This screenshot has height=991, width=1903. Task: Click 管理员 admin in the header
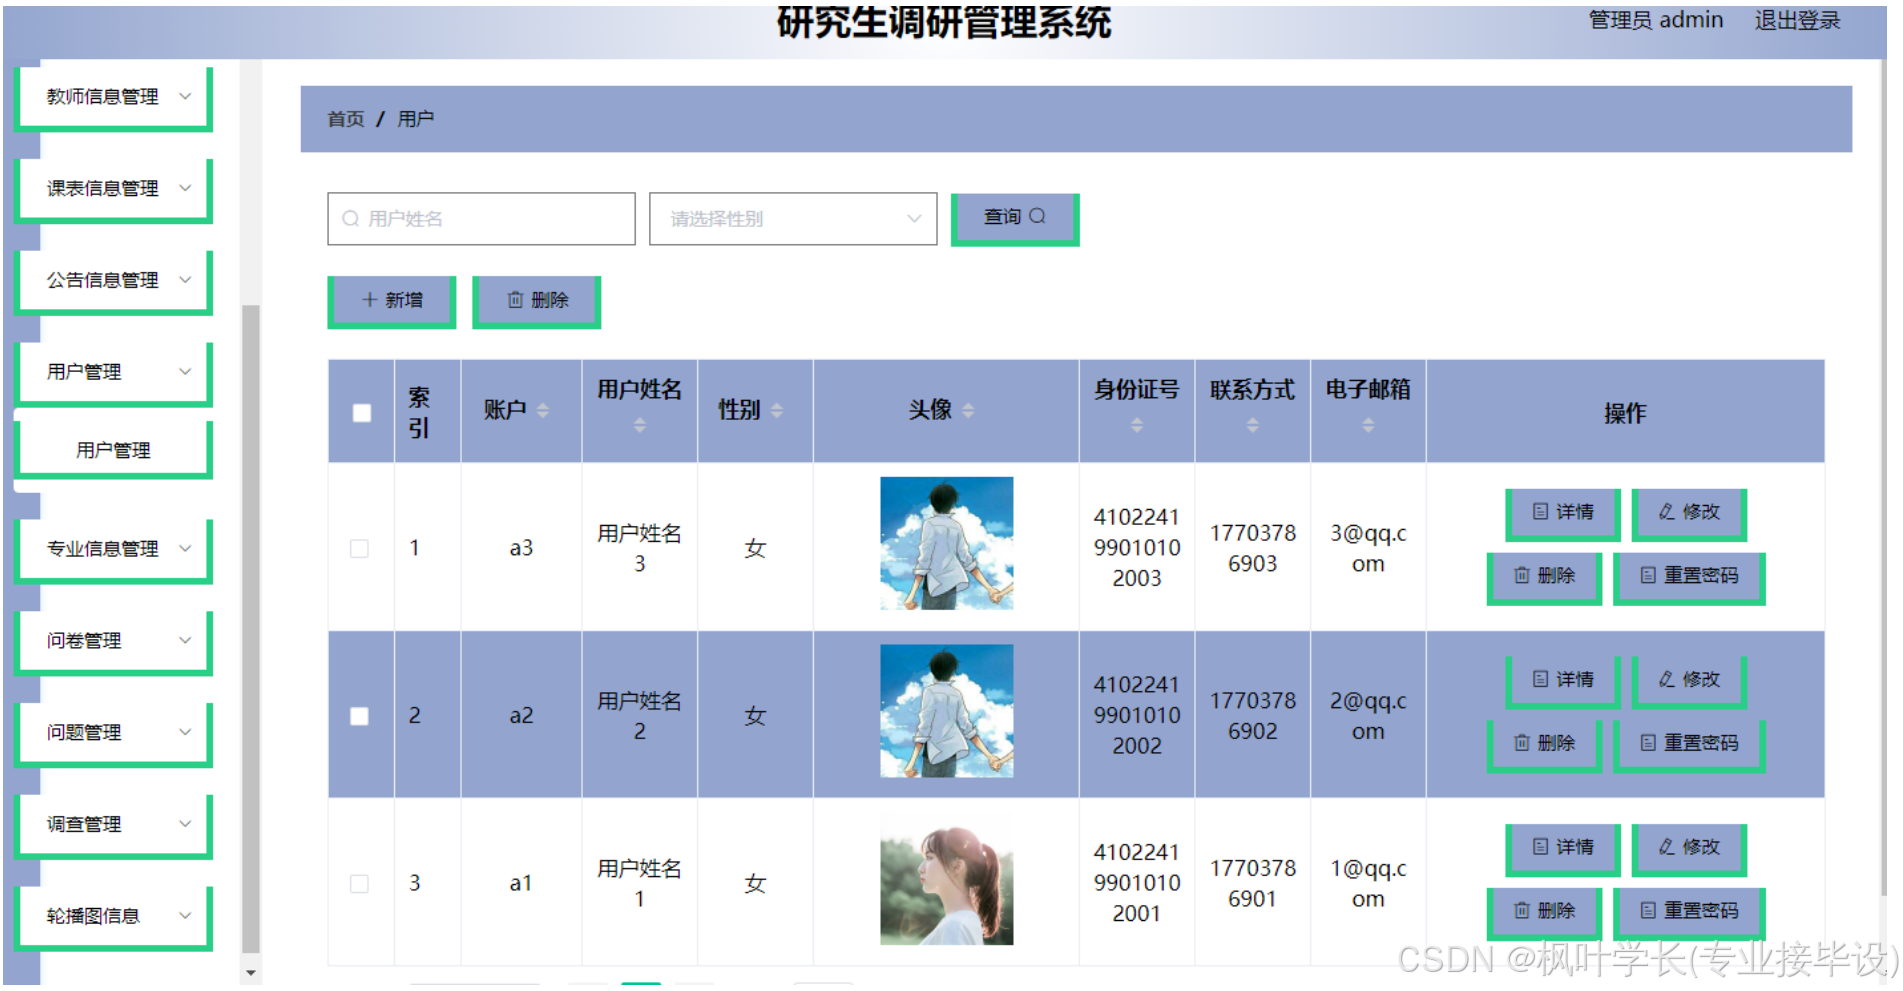point(1656,20)
